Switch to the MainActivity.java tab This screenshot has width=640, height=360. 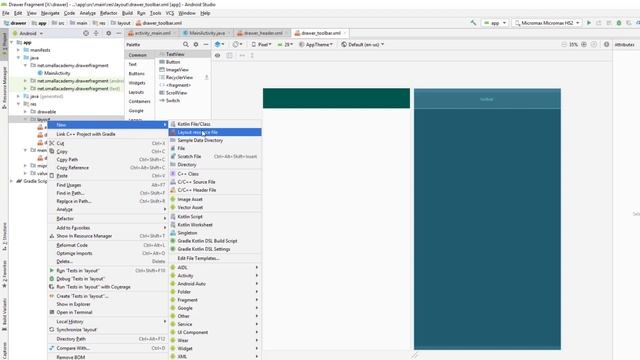(207, 33)
